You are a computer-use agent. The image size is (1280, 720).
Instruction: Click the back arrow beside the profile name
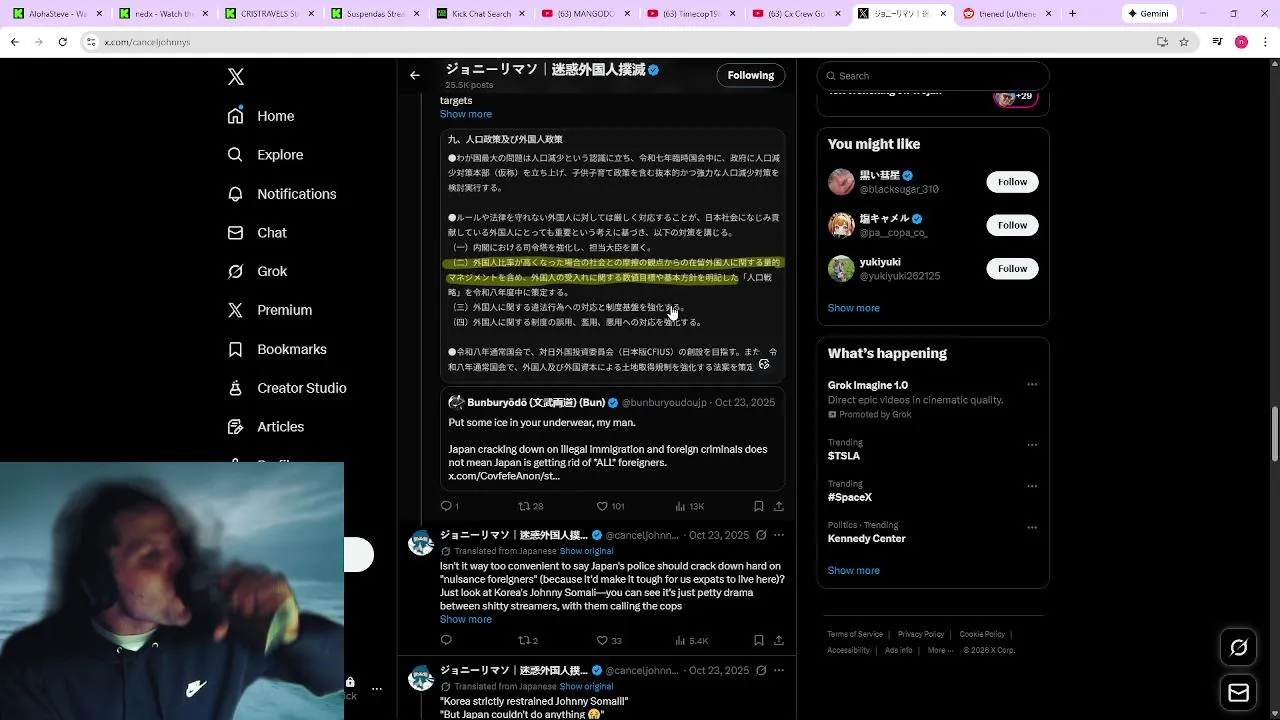tap(415, 75)
